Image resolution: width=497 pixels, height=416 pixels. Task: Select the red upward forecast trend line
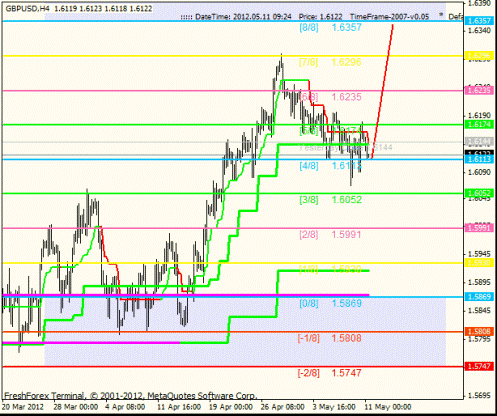pyautogui.click(x=383, y=92)
